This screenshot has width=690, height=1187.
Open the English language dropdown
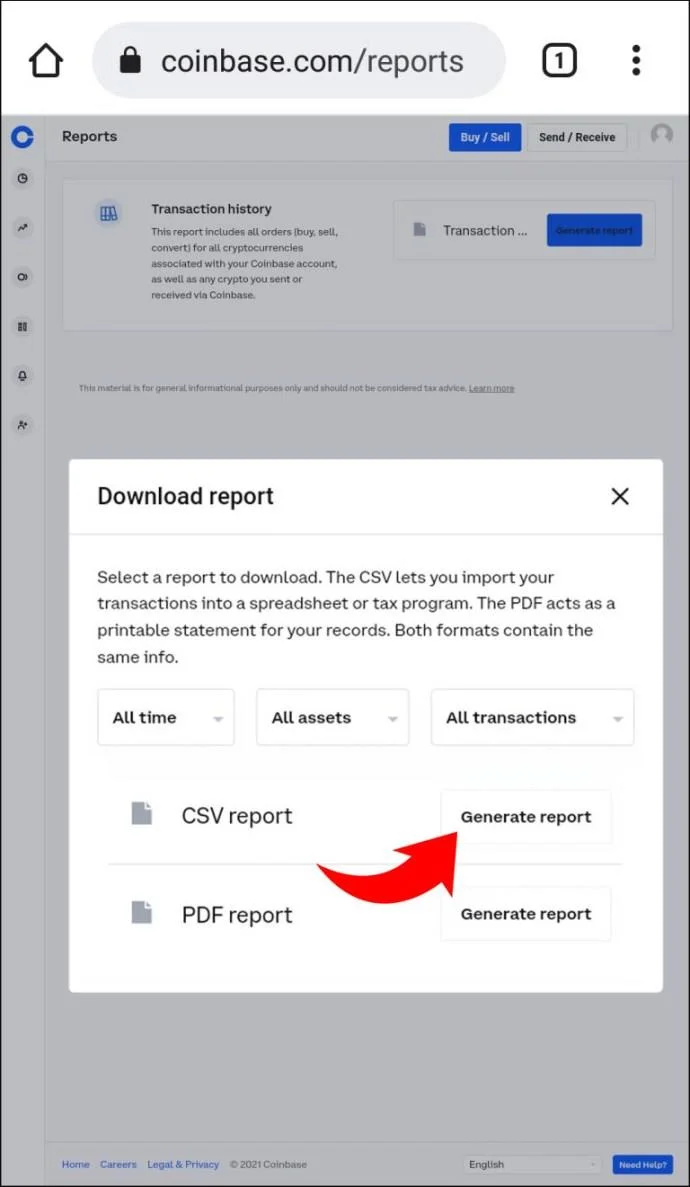click(x=532, y=1164)
